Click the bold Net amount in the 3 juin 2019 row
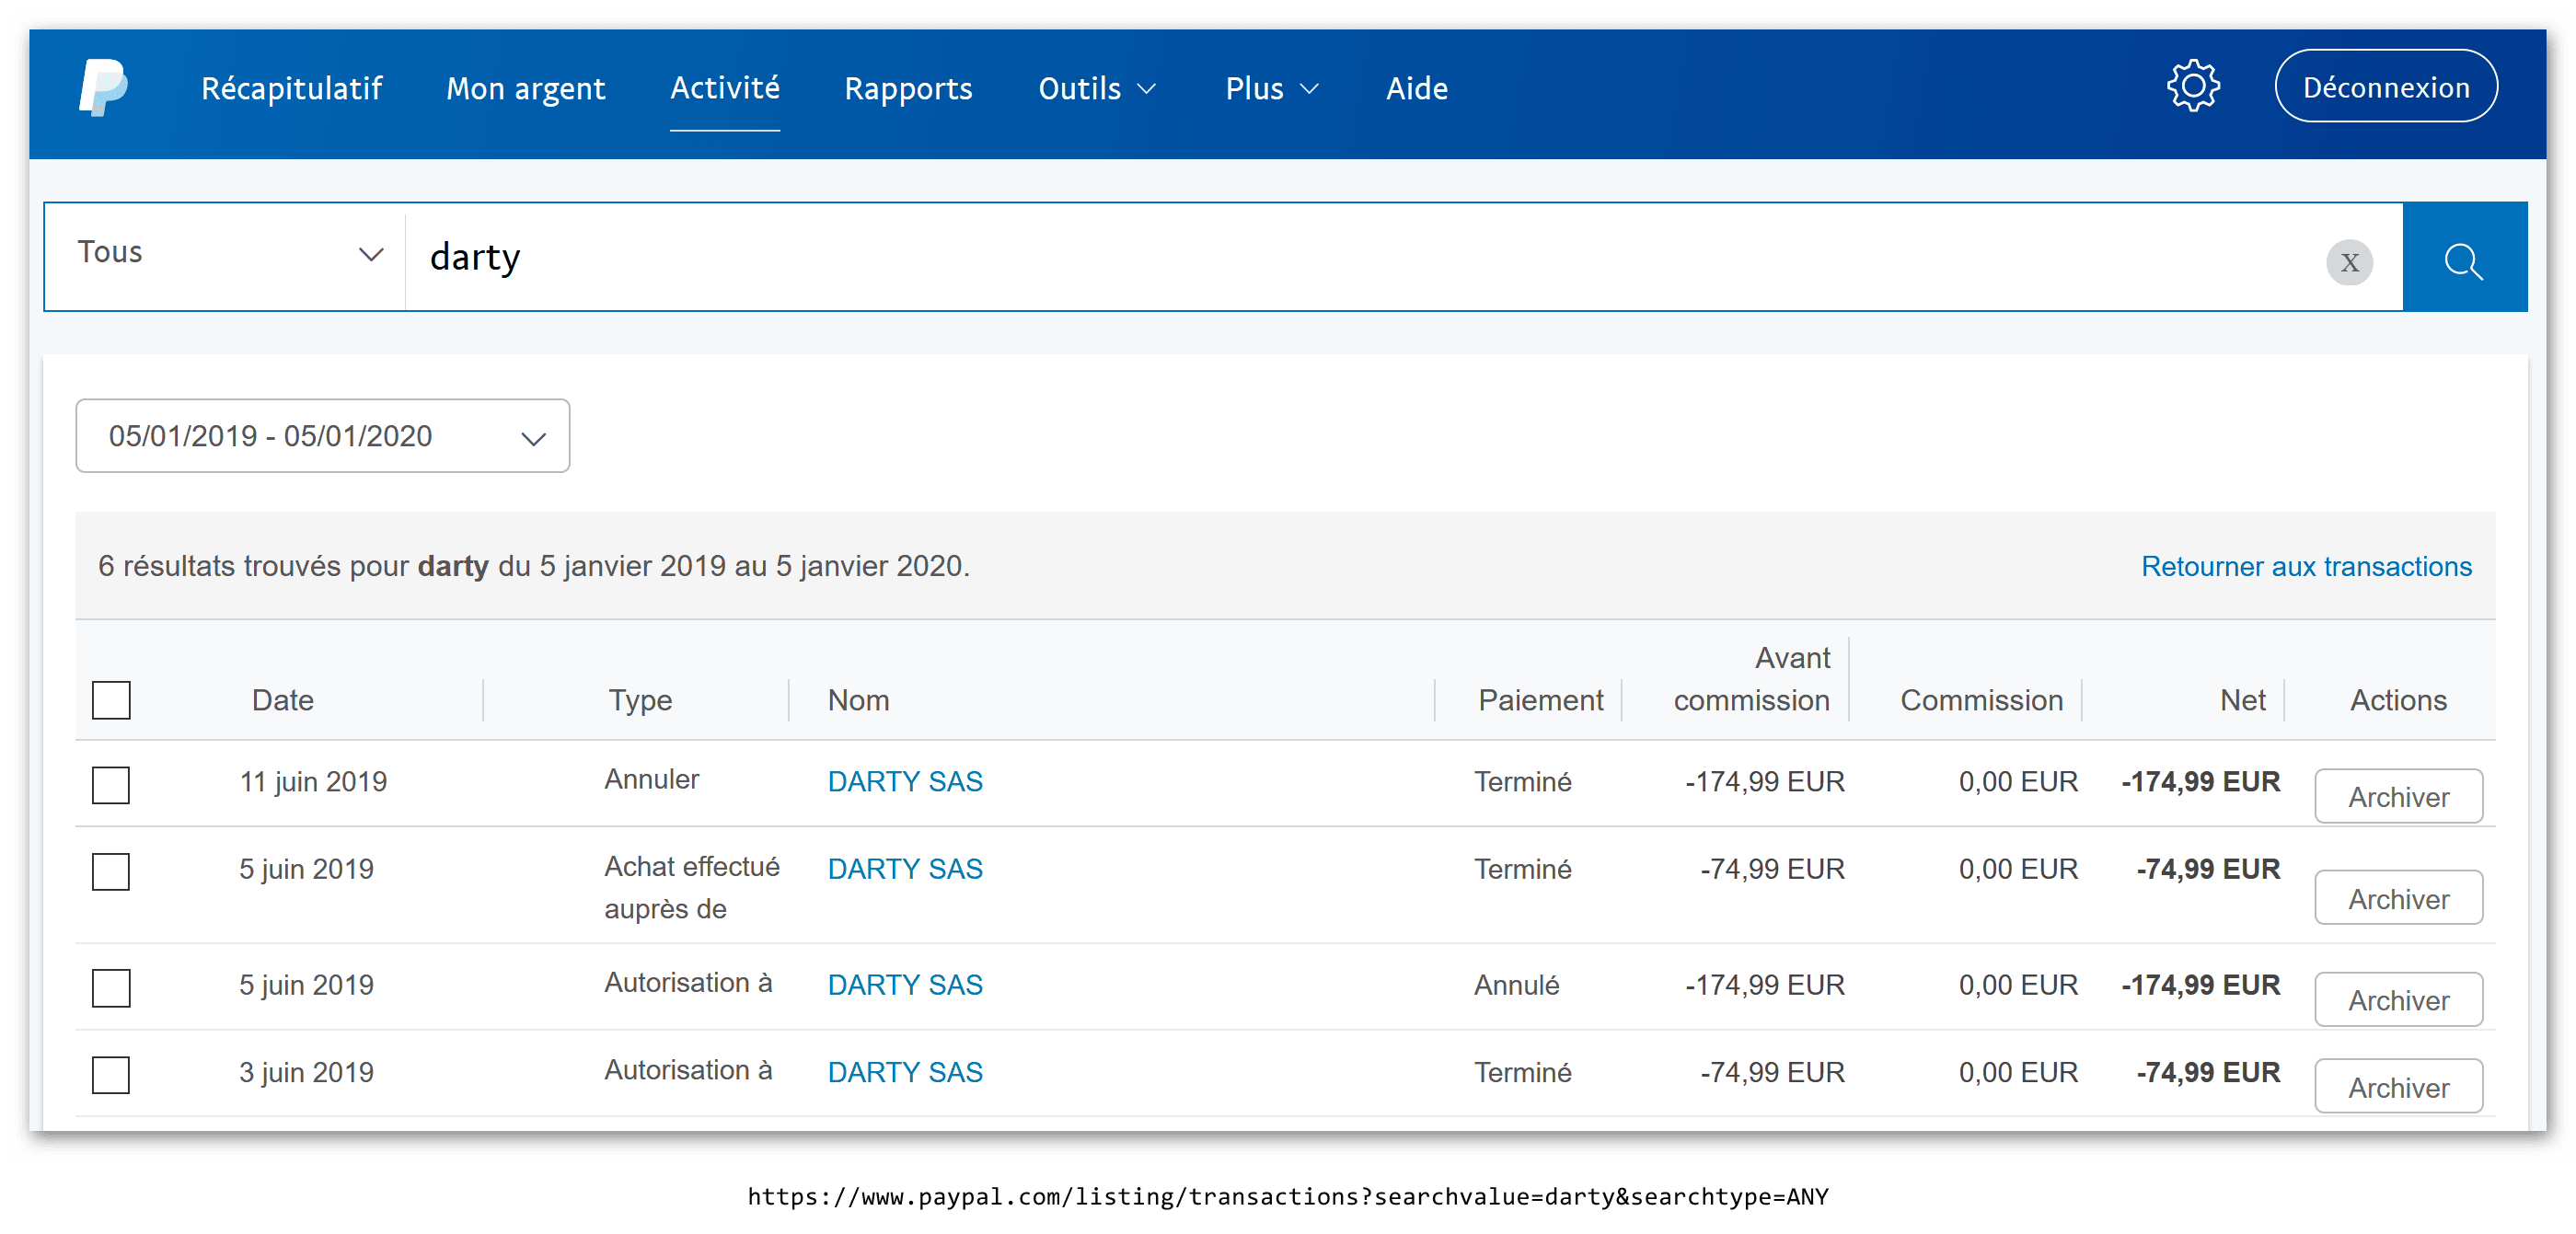The image size is (2576, 1234). (2208, 1072)
